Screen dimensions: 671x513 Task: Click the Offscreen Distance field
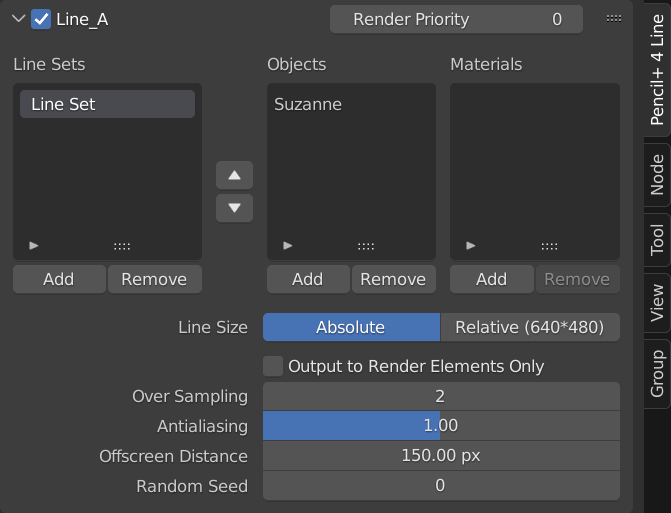click(x=441, y=456)
